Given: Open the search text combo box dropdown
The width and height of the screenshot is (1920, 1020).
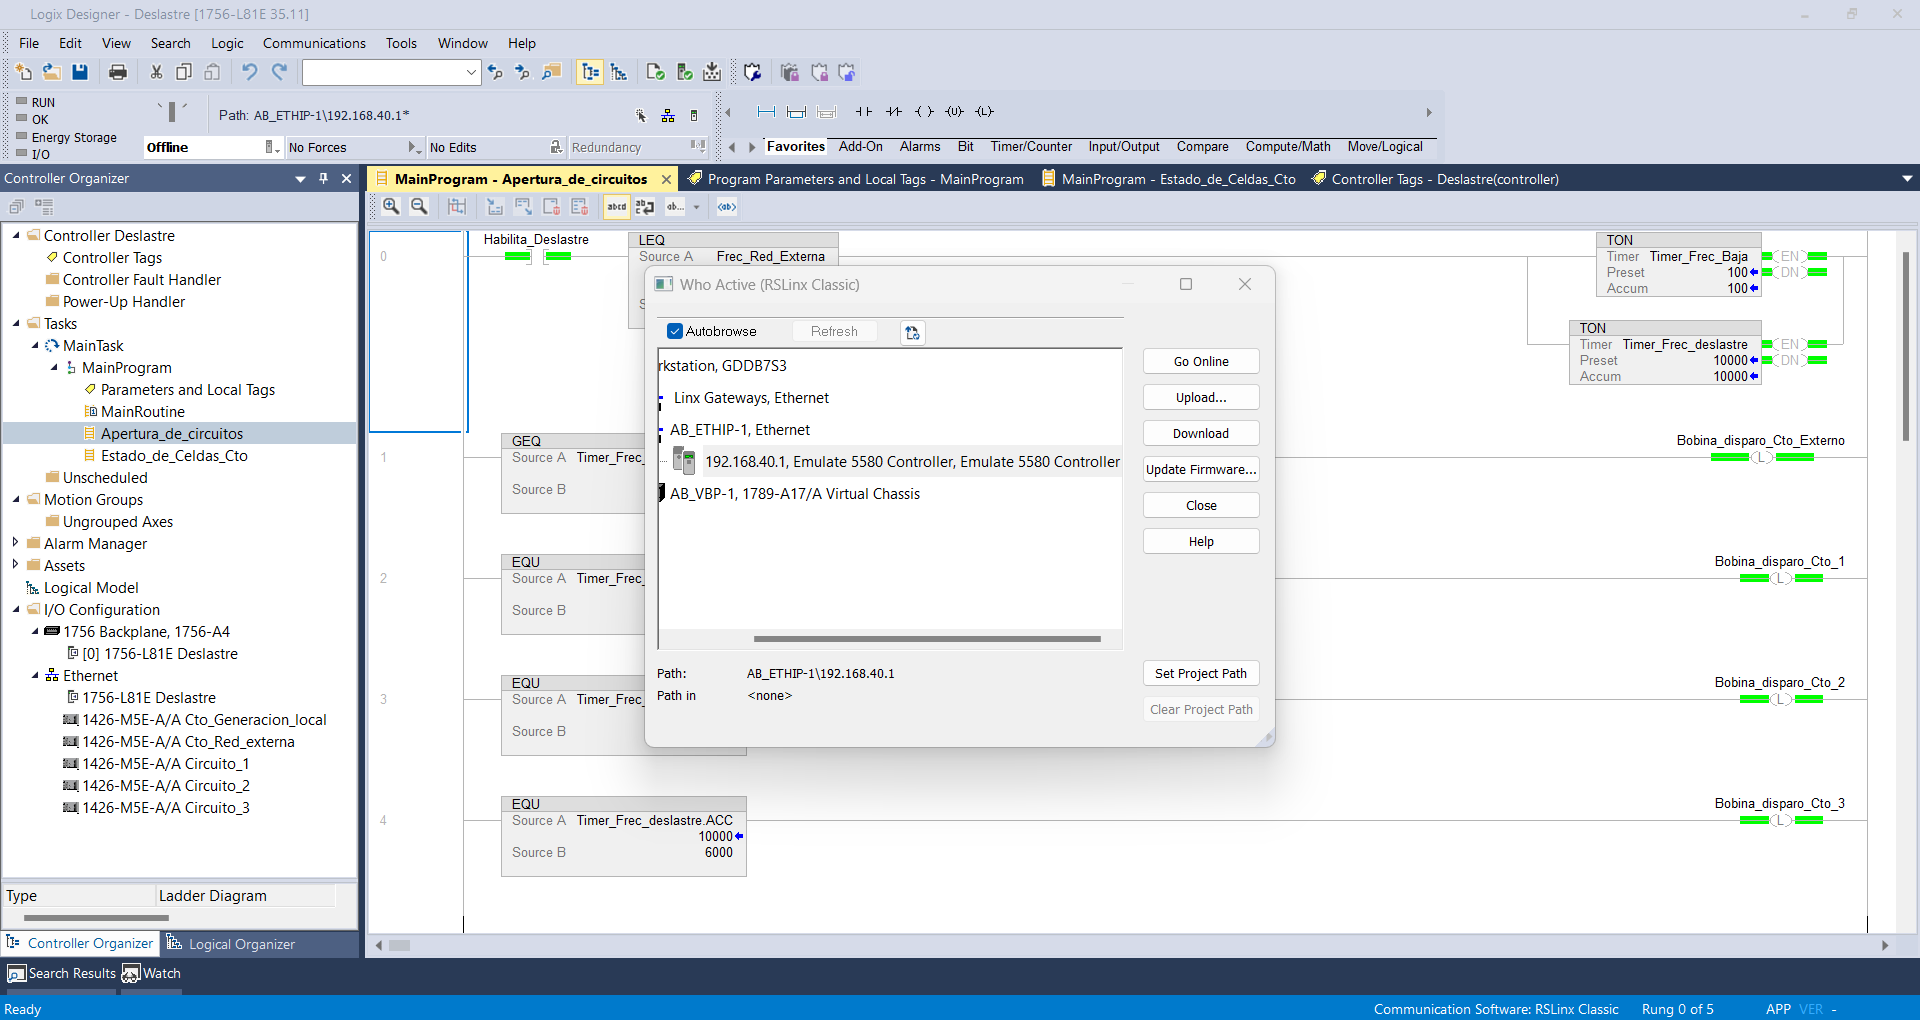Looking at the screenshot, I should [471, 72].
